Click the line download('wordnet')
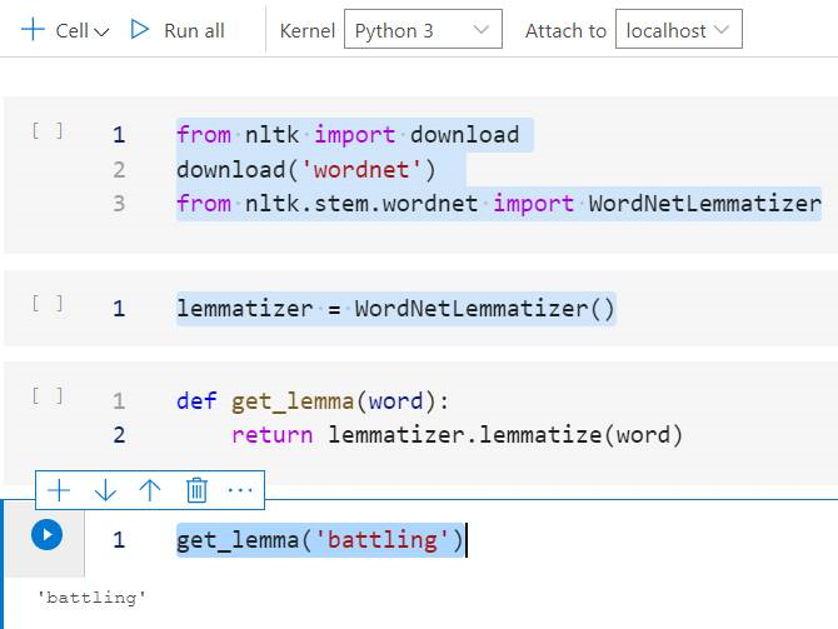 tap(306, 170)
